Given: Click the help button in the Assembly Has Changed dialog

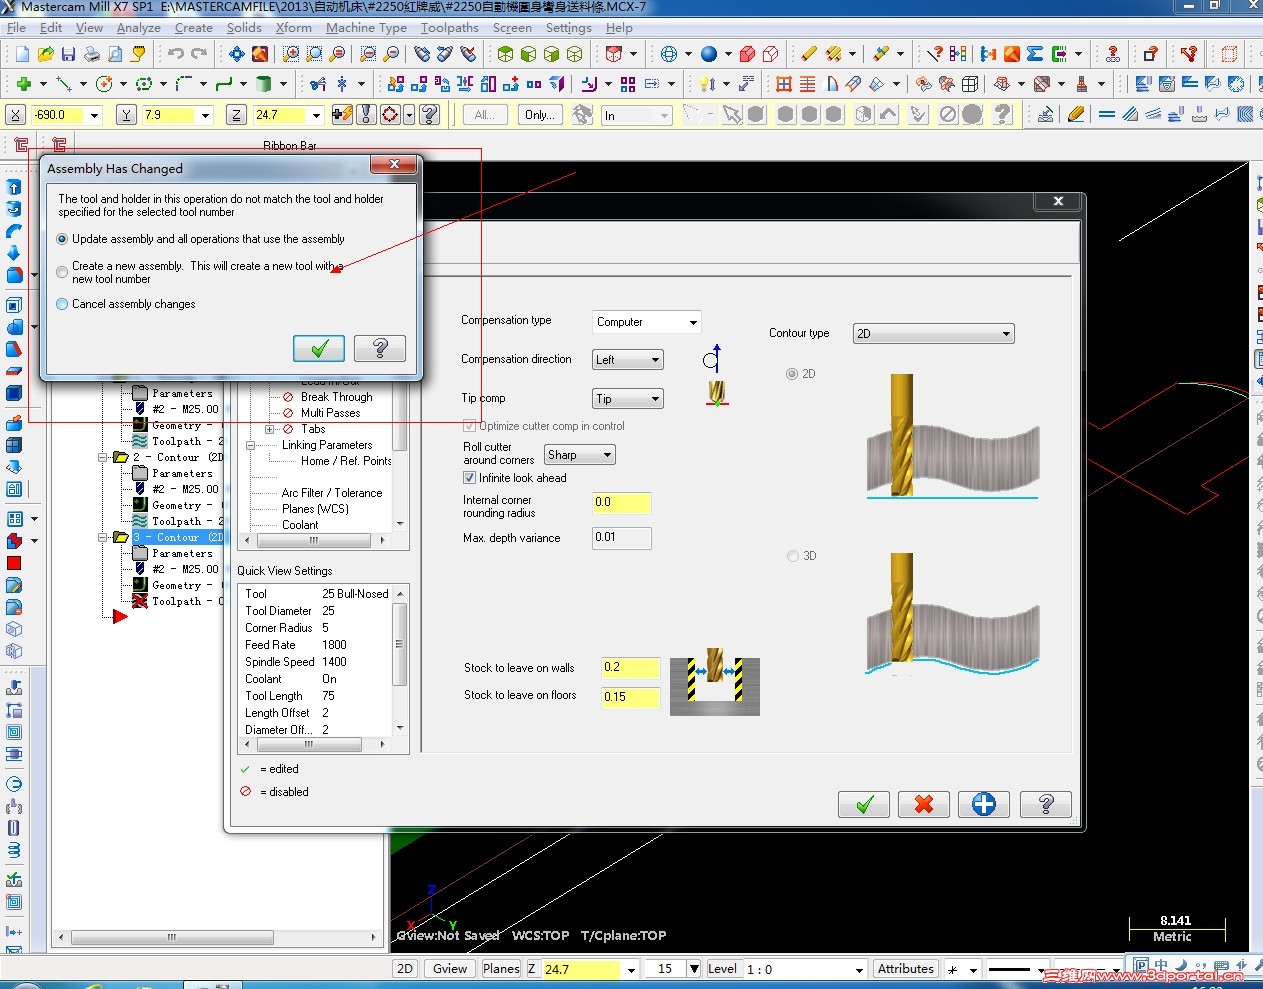Looking at the screenshot, I should point(380,348).
